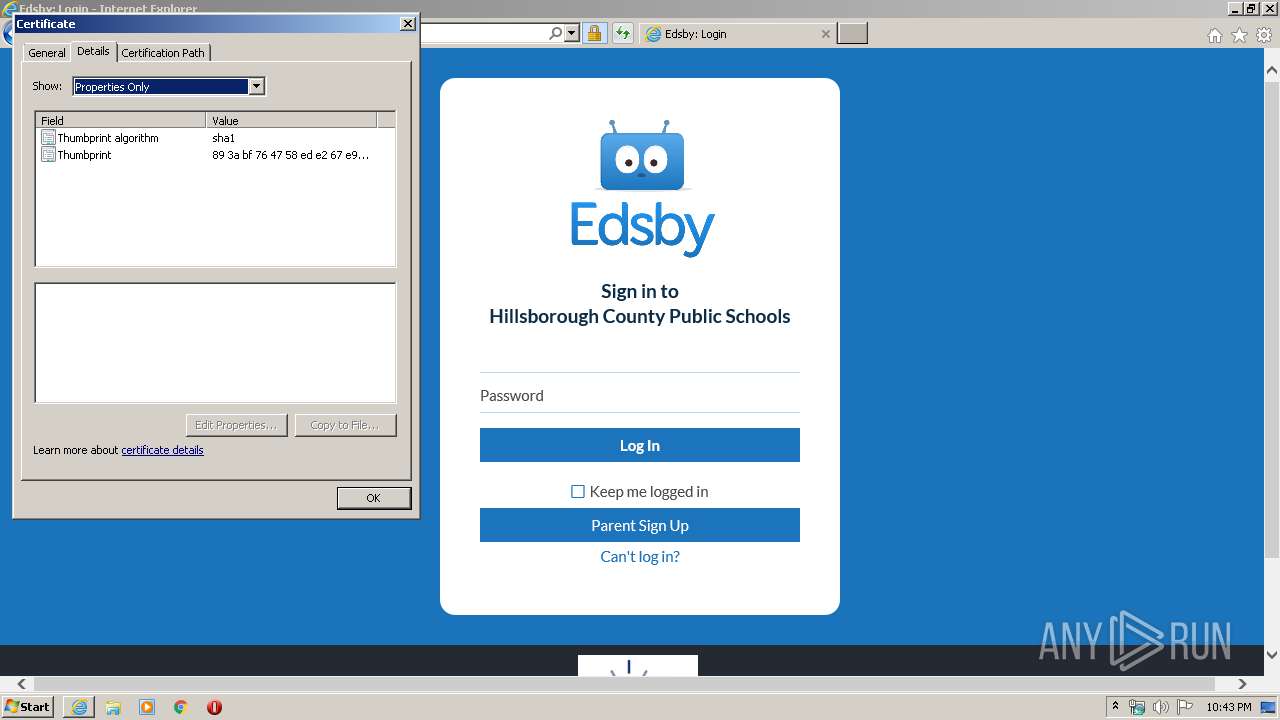The image size is (1280, 720).
Task: Click the address bar search magnifier icon
Action: [555, 34]
